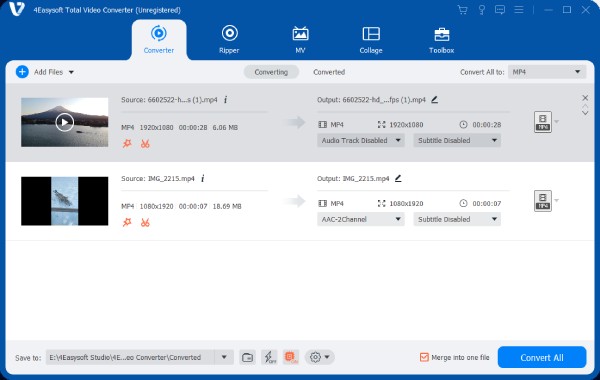Show media info for IMG_2215.mp4 source
This screenshot has height=380, width=600.
pos(203,178)
